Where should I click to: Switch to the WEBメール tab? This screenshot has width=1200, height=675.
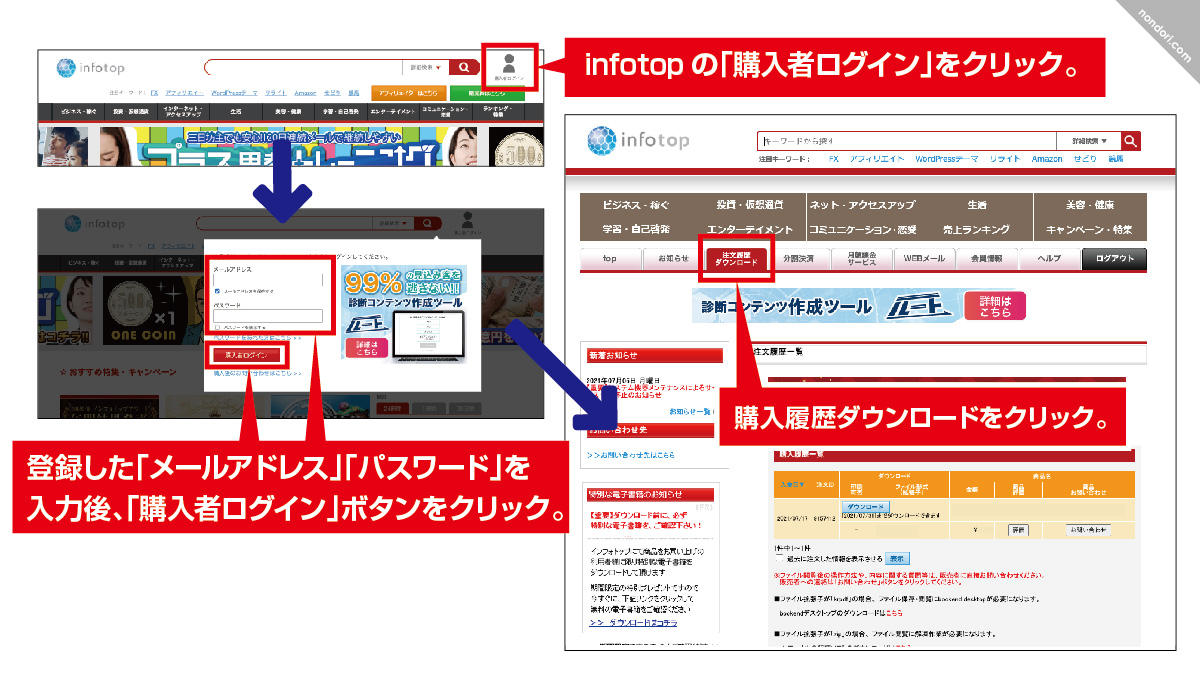point(924,258)
